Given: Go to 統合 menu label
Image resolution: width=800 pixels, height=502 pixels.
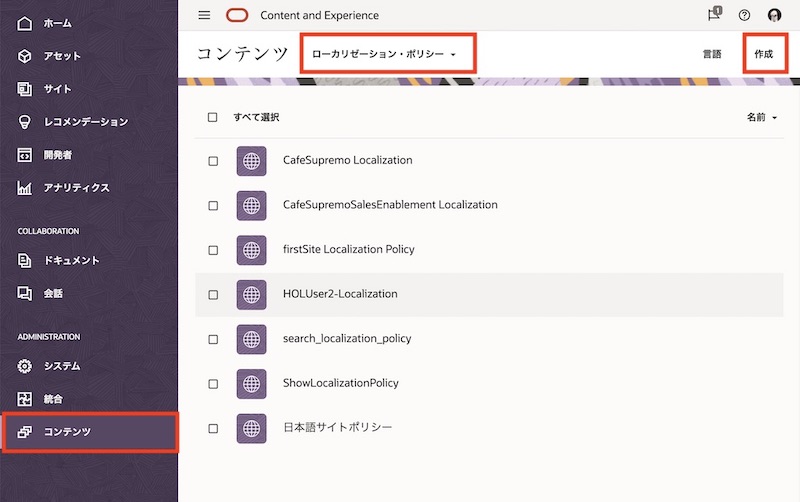Looking at the screenshot, I should click(x=53, y=399).
